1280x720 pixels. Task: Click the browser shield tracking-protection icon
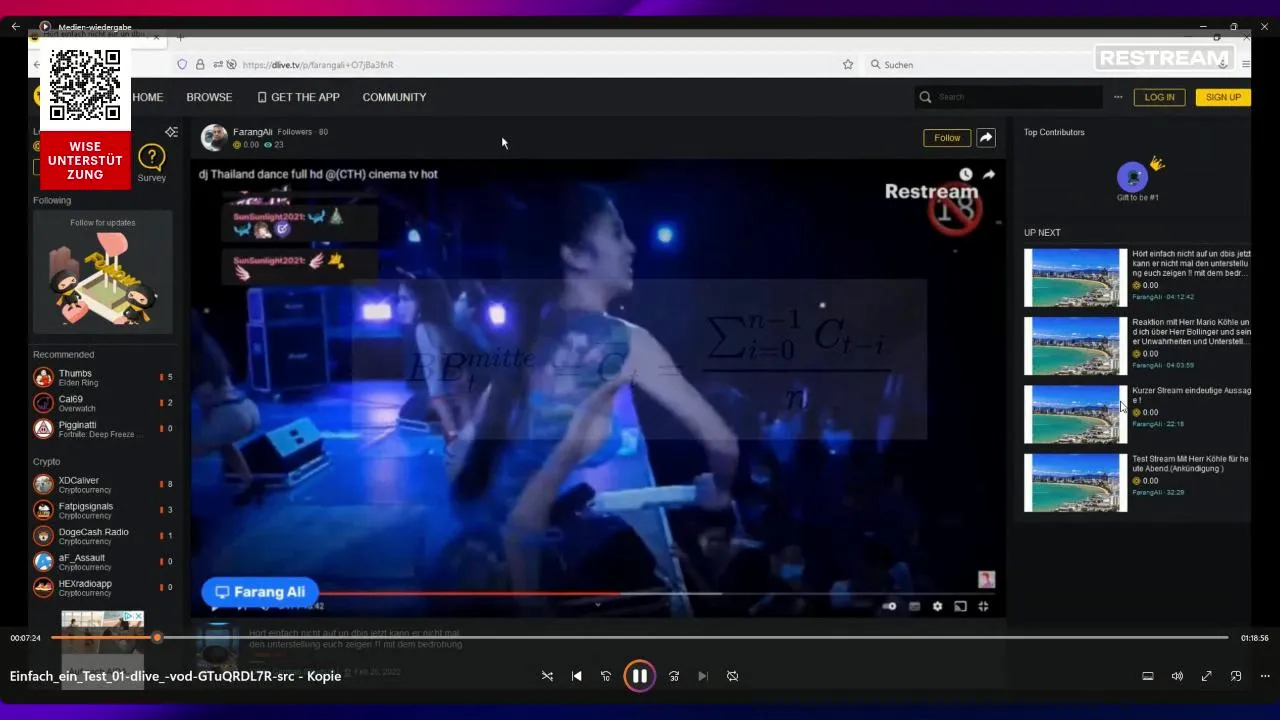click(182, 64)
